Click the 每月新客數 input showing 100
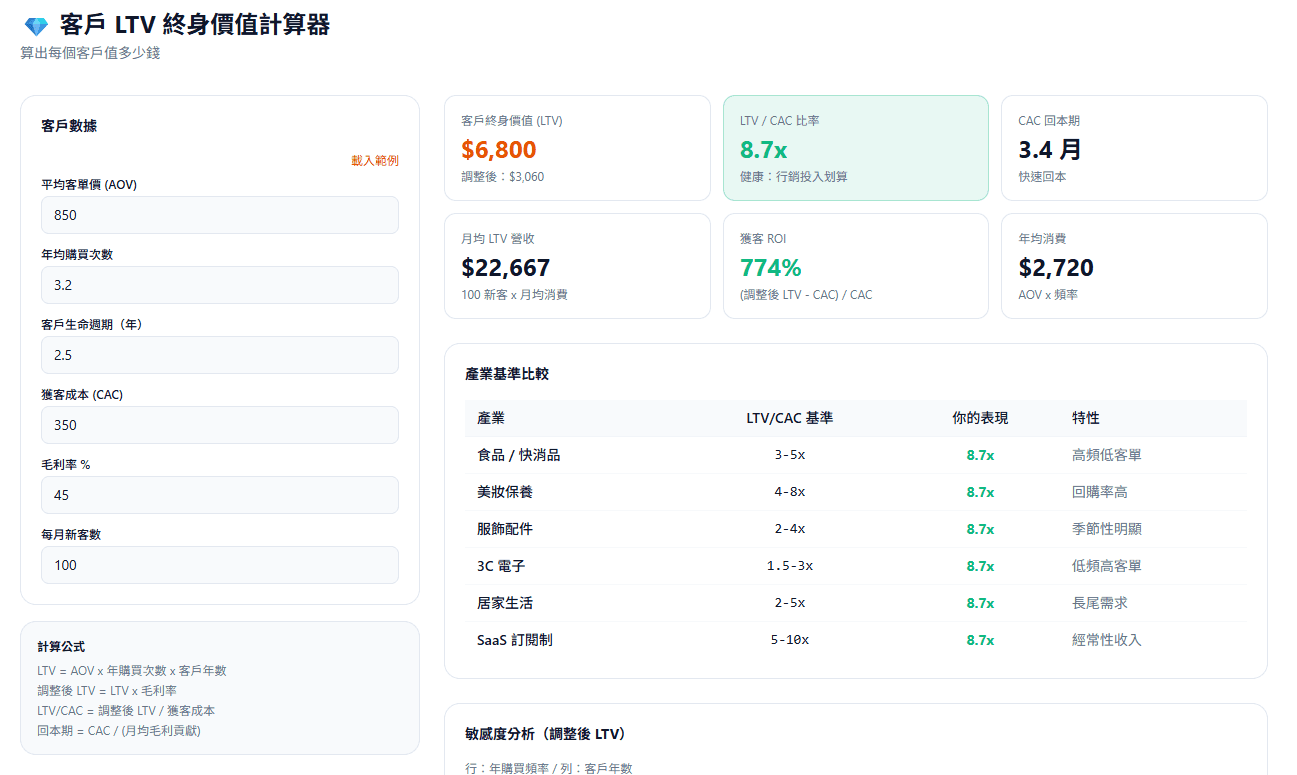The height and width of the screenshot is (775, 1297). [x=220, y=565]
